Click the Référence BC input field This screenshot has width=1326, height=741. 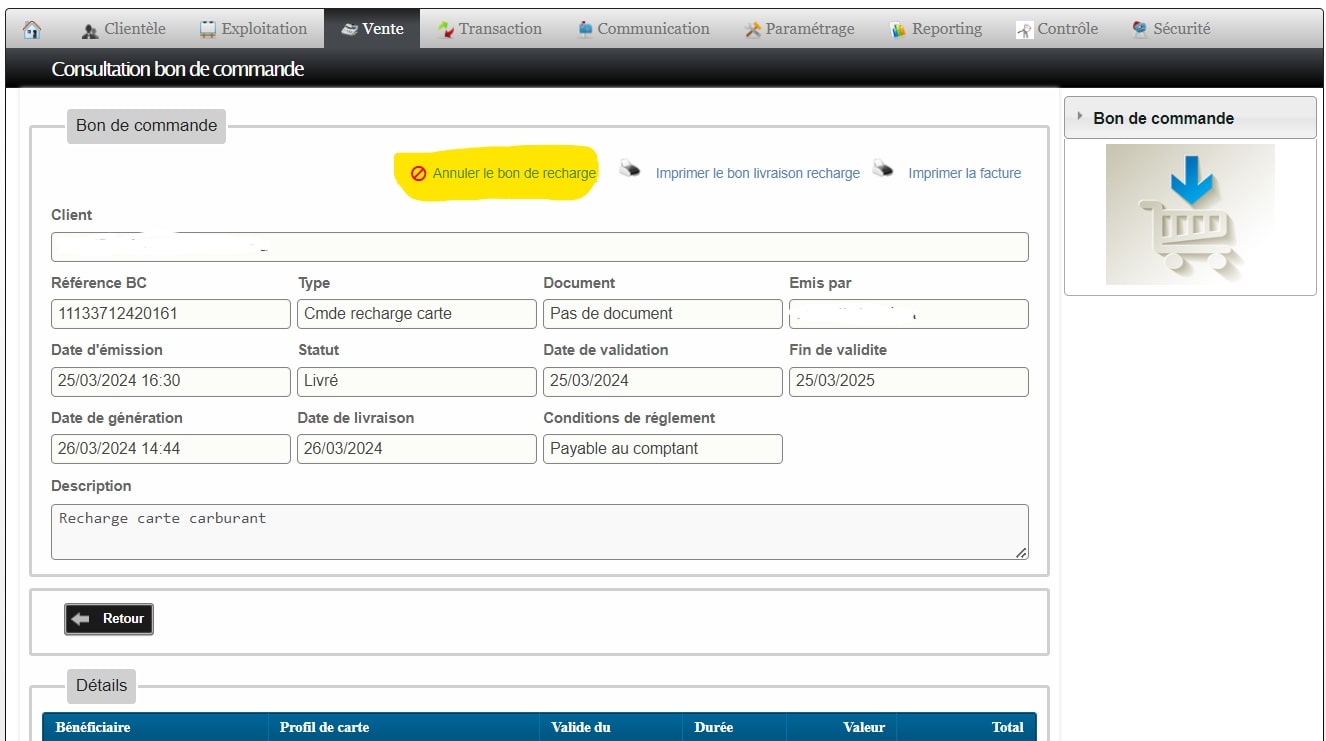(170, 314)
